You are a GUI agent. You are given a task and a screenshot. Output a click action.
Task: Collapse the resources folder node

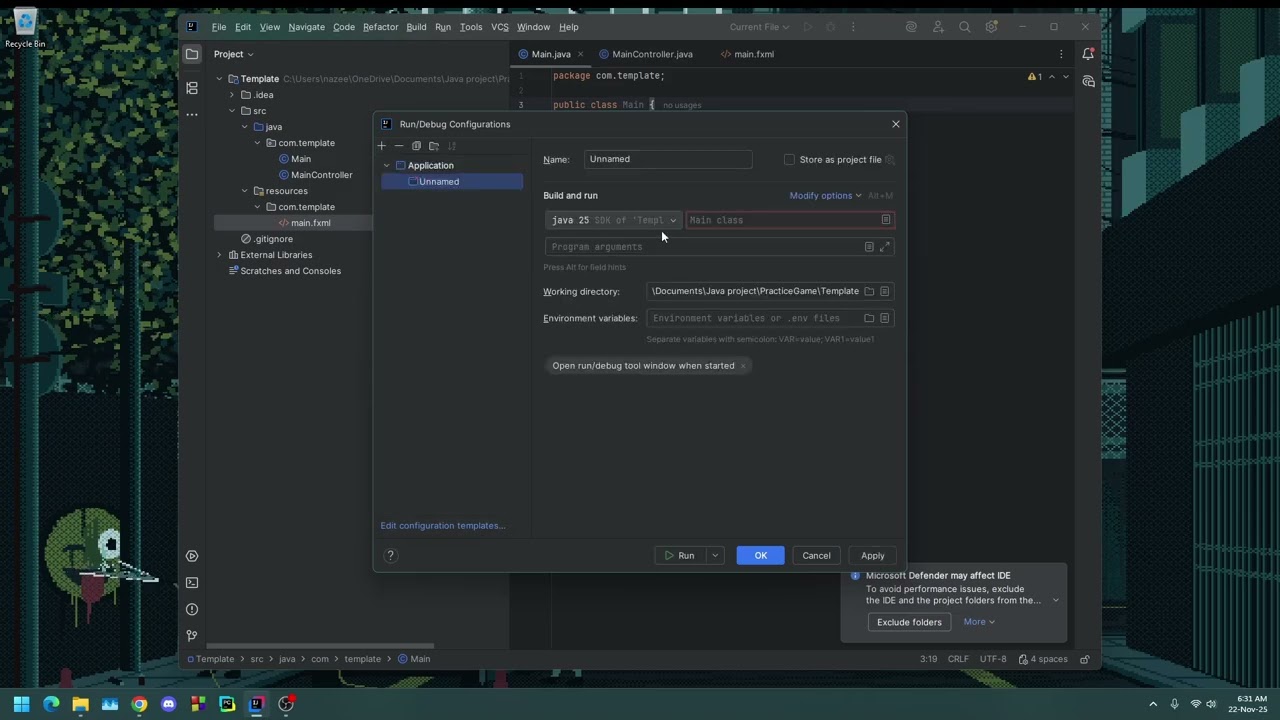click(244, 191)
